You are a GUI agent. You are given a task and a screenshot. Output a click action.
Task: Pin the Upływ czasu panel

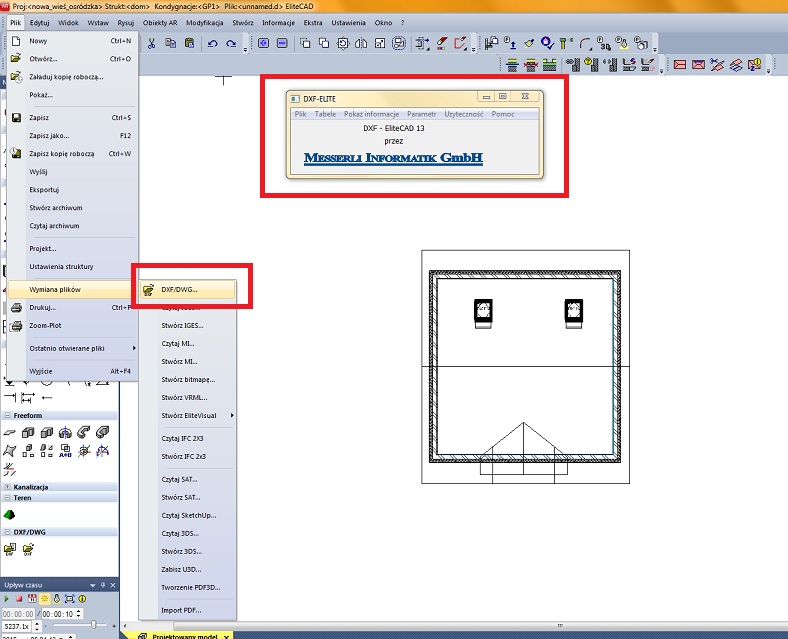point(103,585)
